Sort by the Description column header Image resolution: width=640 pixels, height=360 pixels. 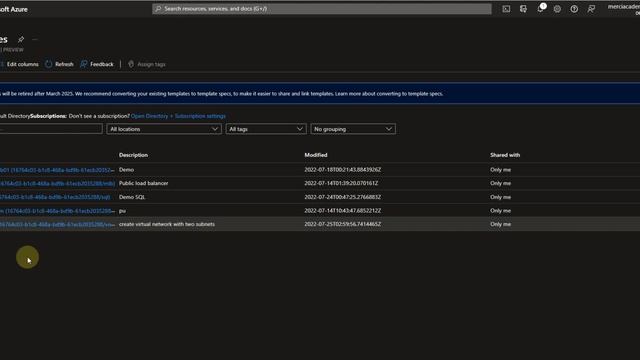133,155
